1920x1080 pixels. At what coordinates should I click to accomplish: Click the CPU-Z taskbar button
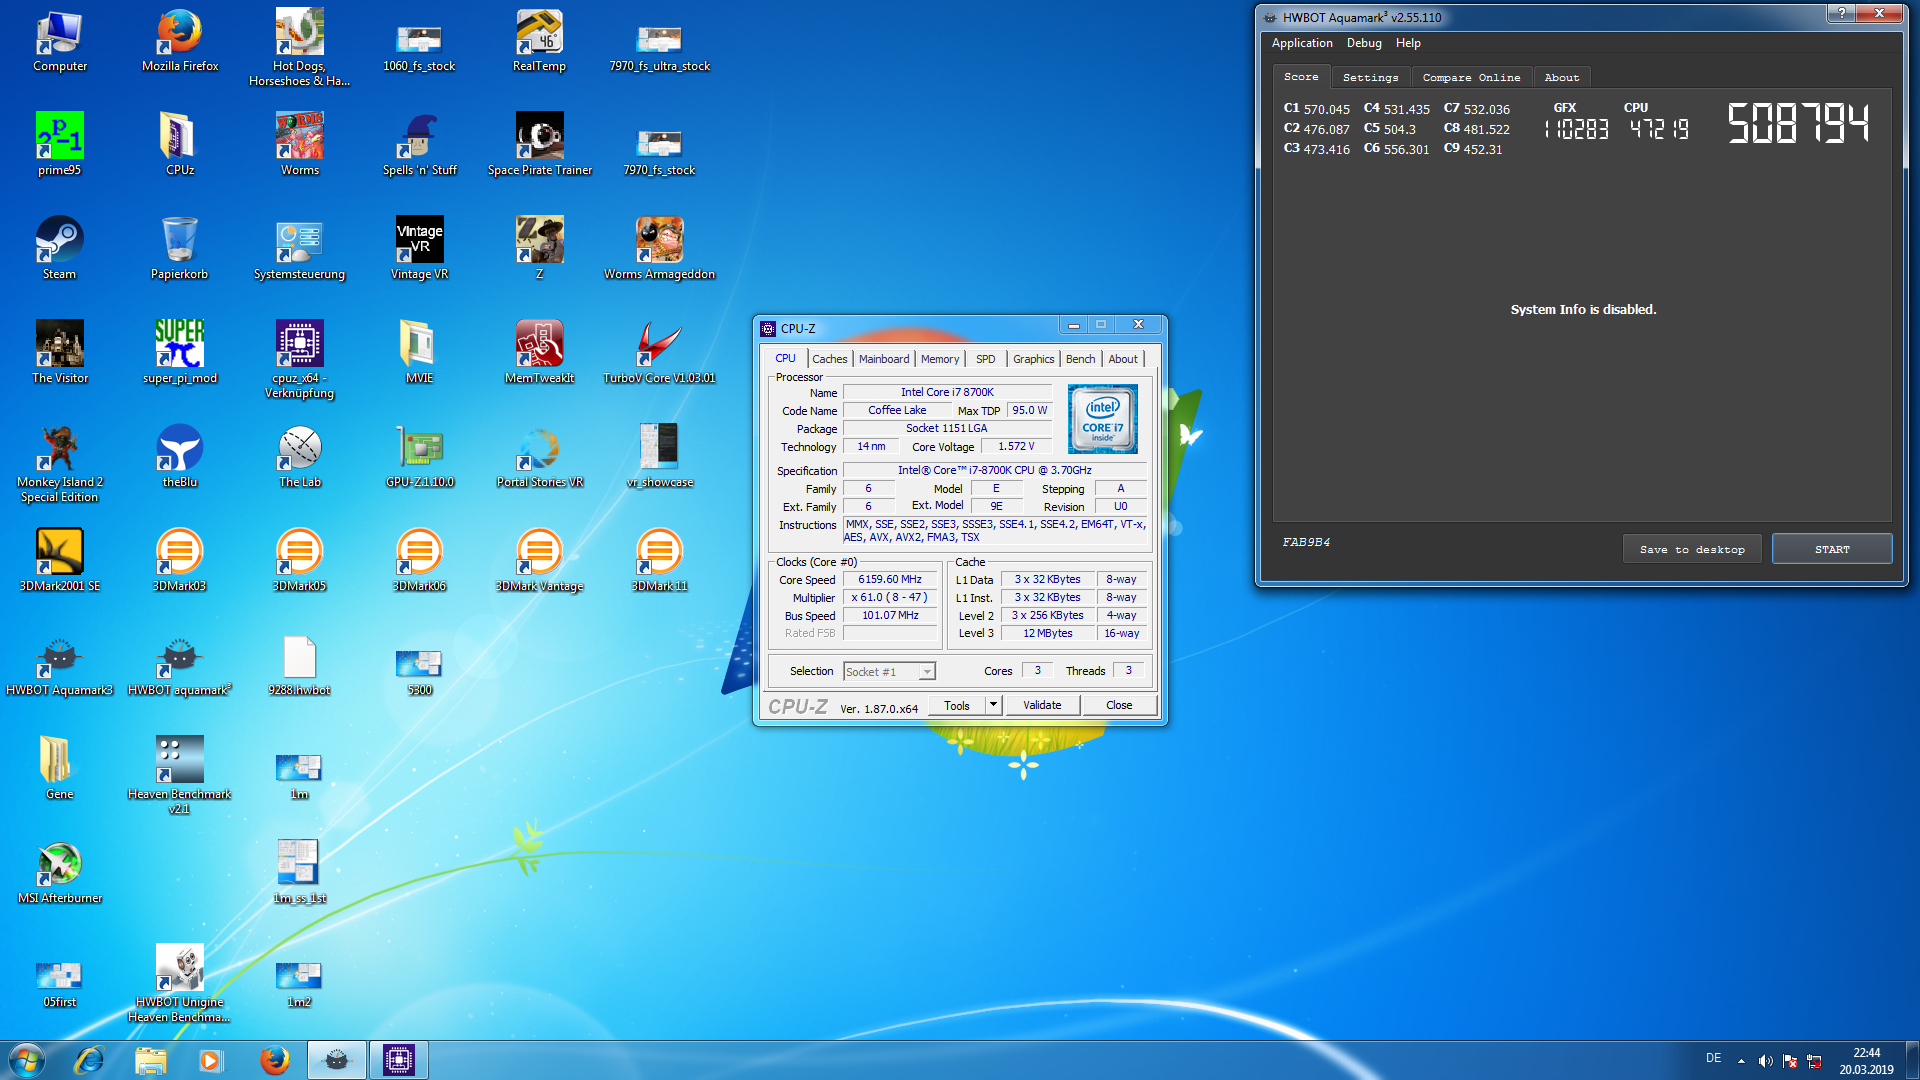398,1060
